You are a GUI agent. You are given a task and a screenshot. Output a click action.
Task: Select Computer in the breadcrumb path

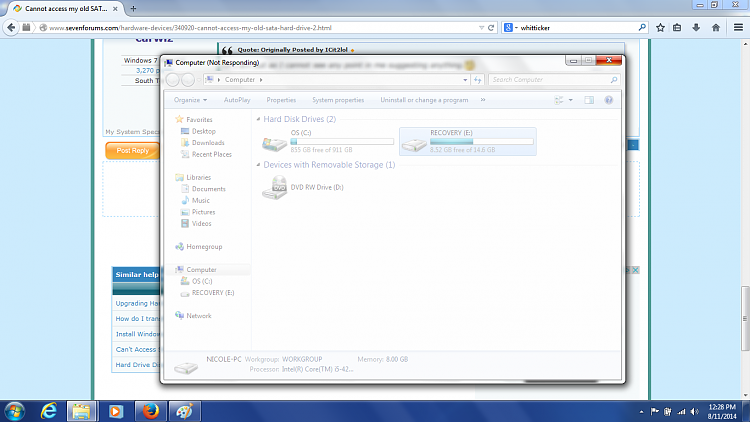coord(240,80)
